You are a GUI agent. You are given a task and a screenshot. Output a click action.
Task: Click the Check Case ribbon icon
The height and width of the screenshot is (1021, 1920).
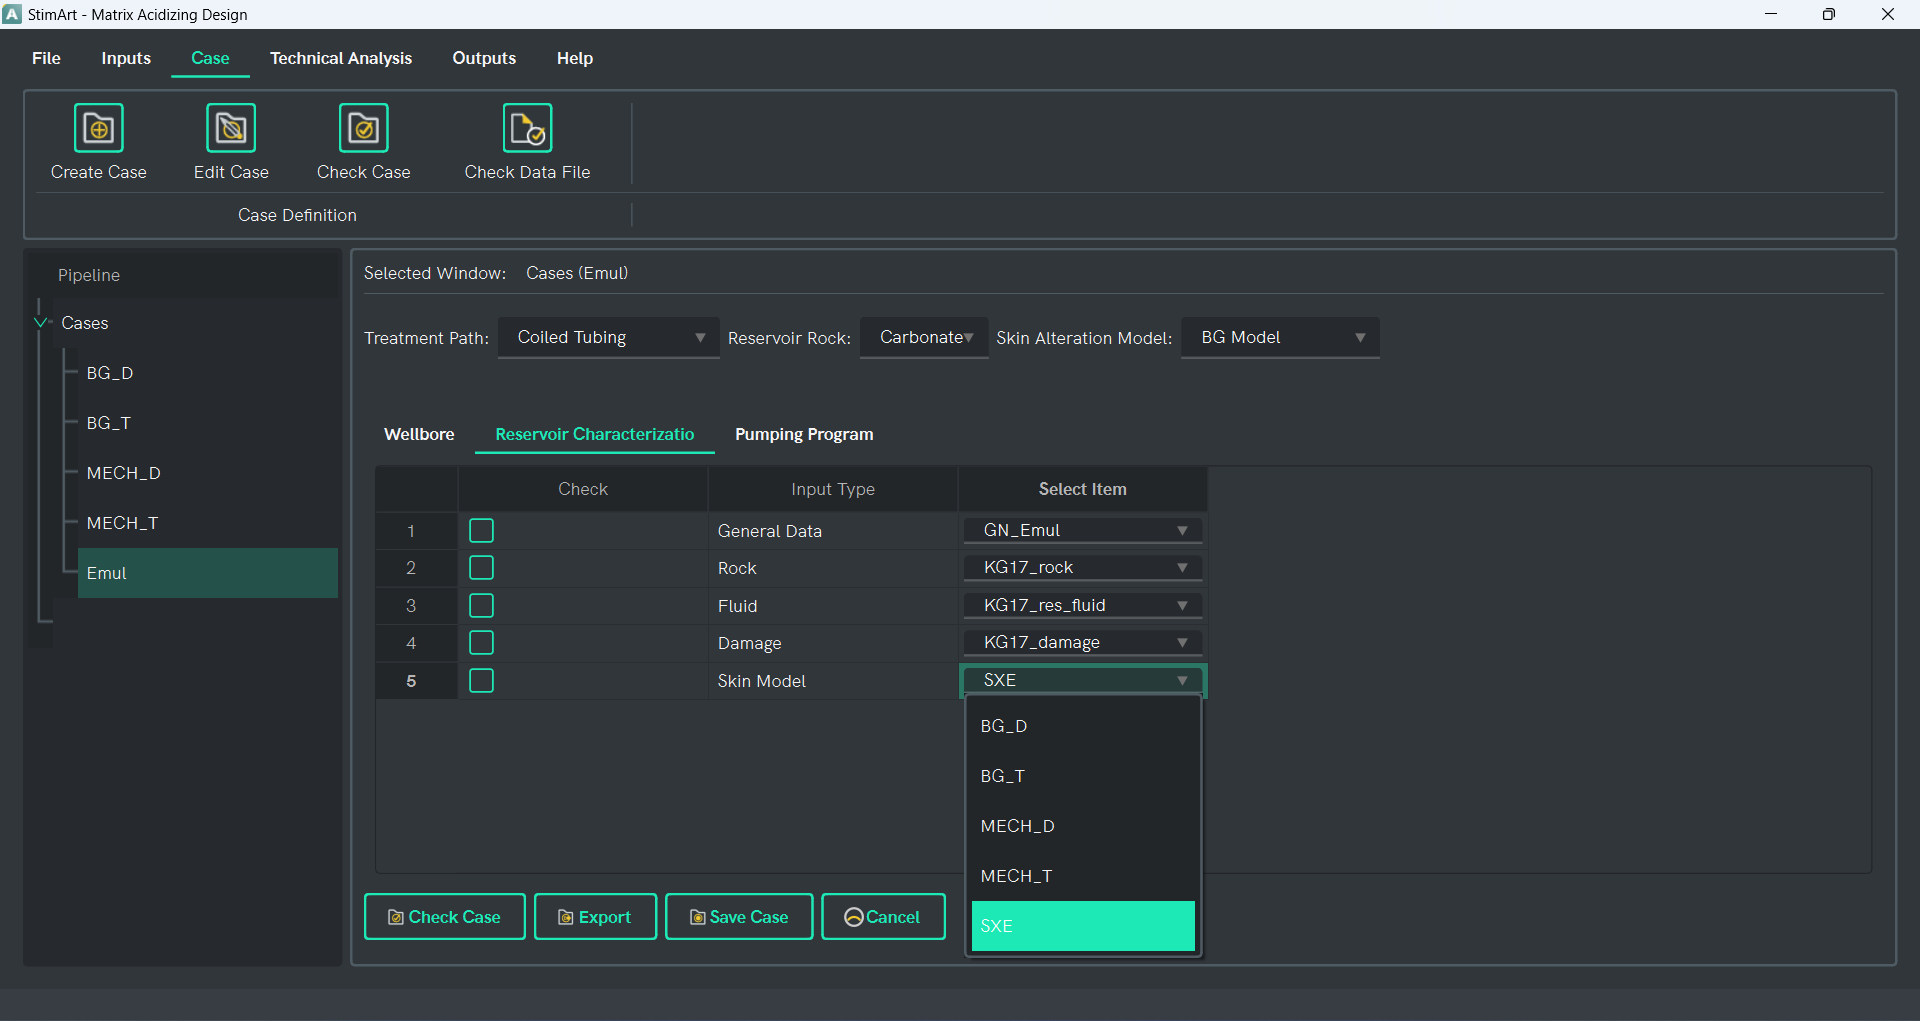coord(363,129)
